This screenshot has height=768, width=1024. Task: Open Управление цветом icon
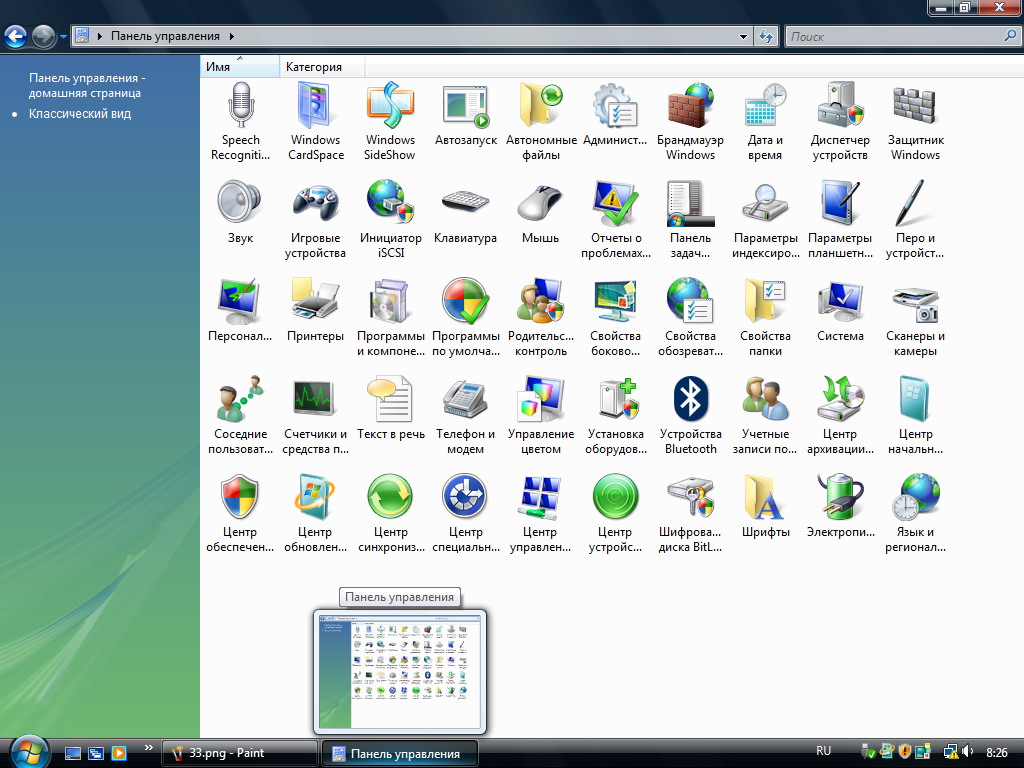tap(541, 399)
